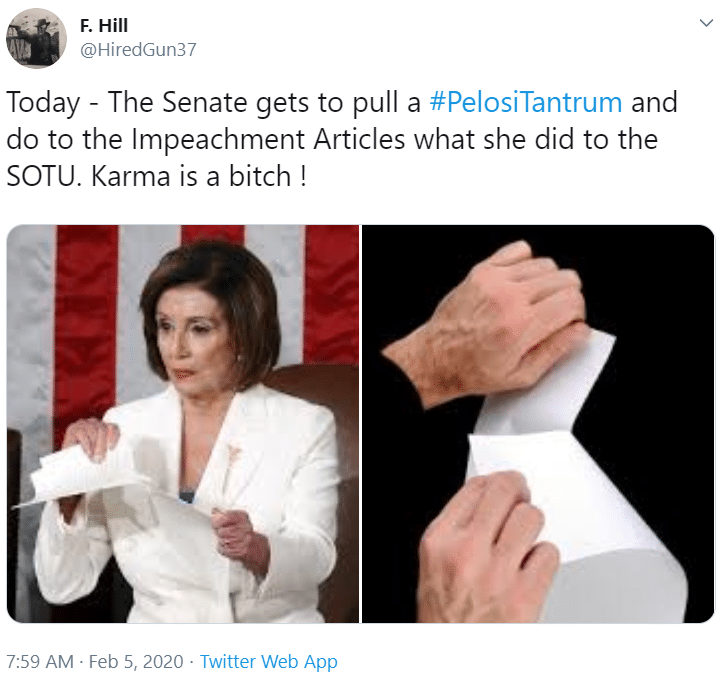Click the word Karma in tweet

pyautogui.click(x=131, y=177)
